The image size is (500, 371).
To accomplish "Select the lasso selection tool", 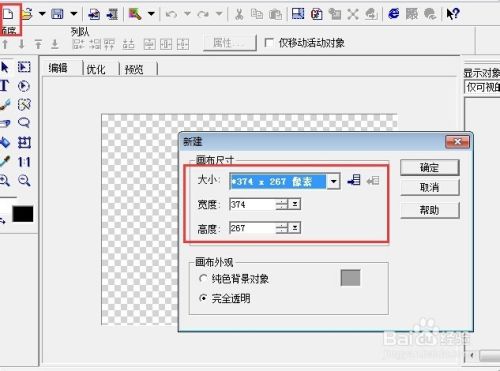I will 24,123.
